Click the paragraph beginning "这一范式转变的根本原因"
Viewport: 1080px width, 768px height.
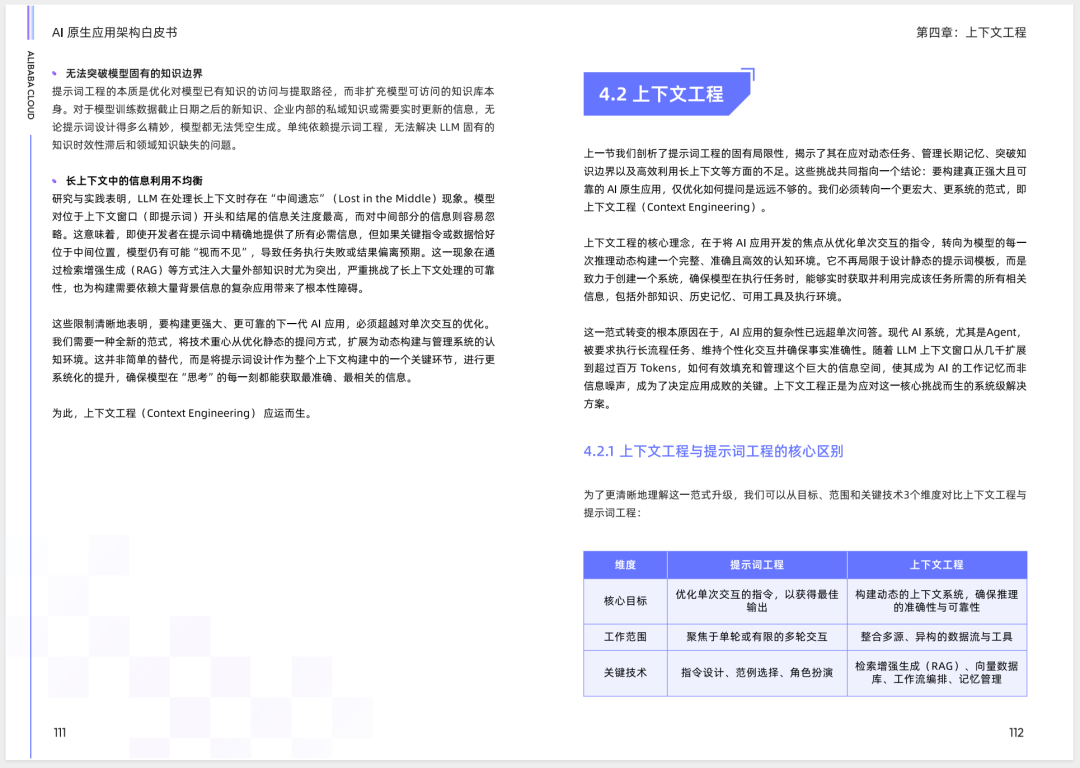(x=805, y=369)
